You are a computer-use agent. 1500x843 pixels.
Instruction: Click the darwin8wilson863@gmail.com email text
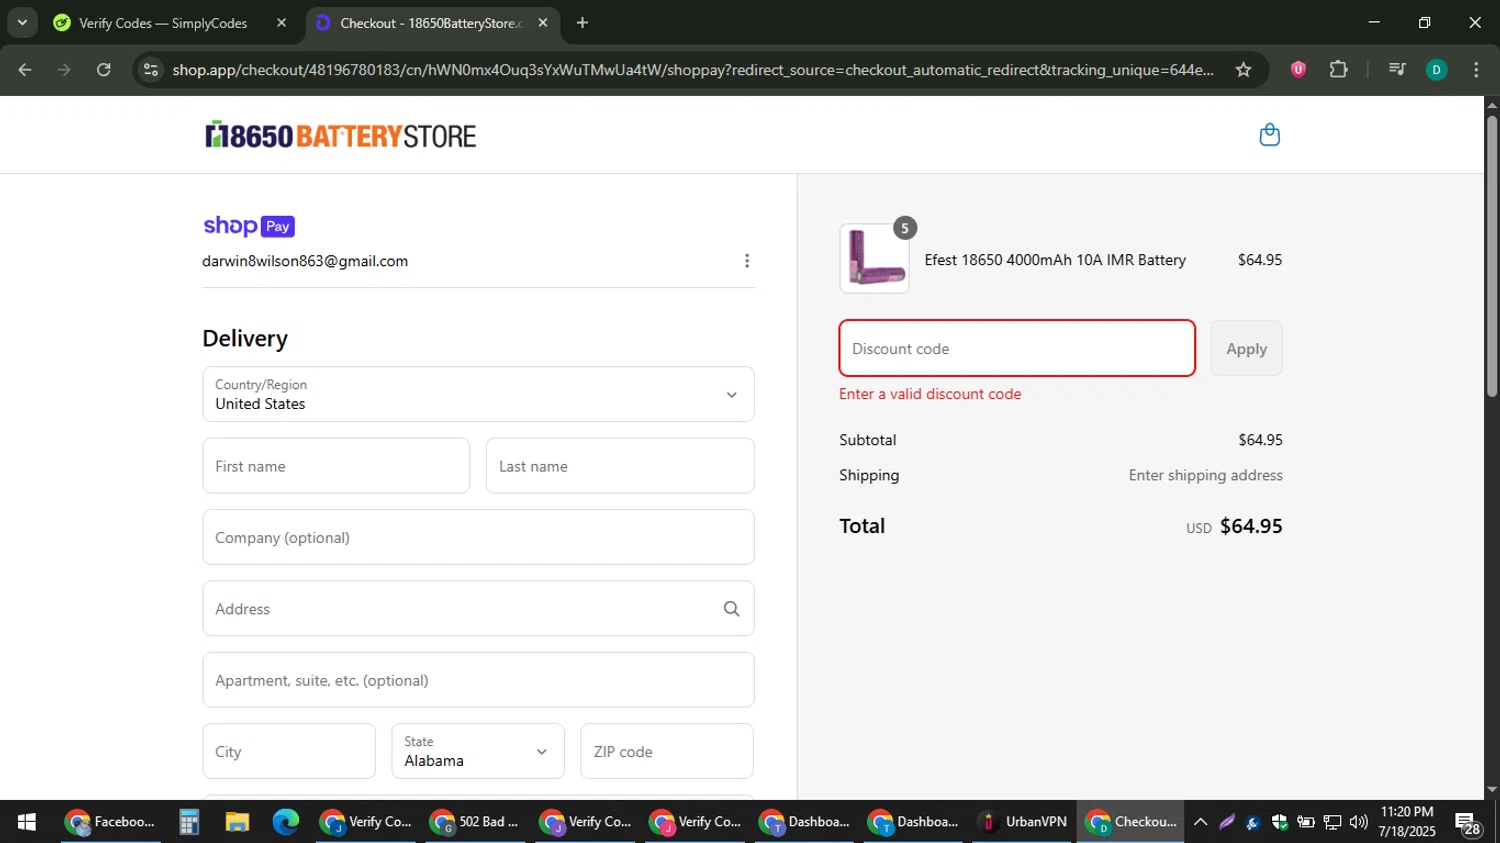coord(305,261)
